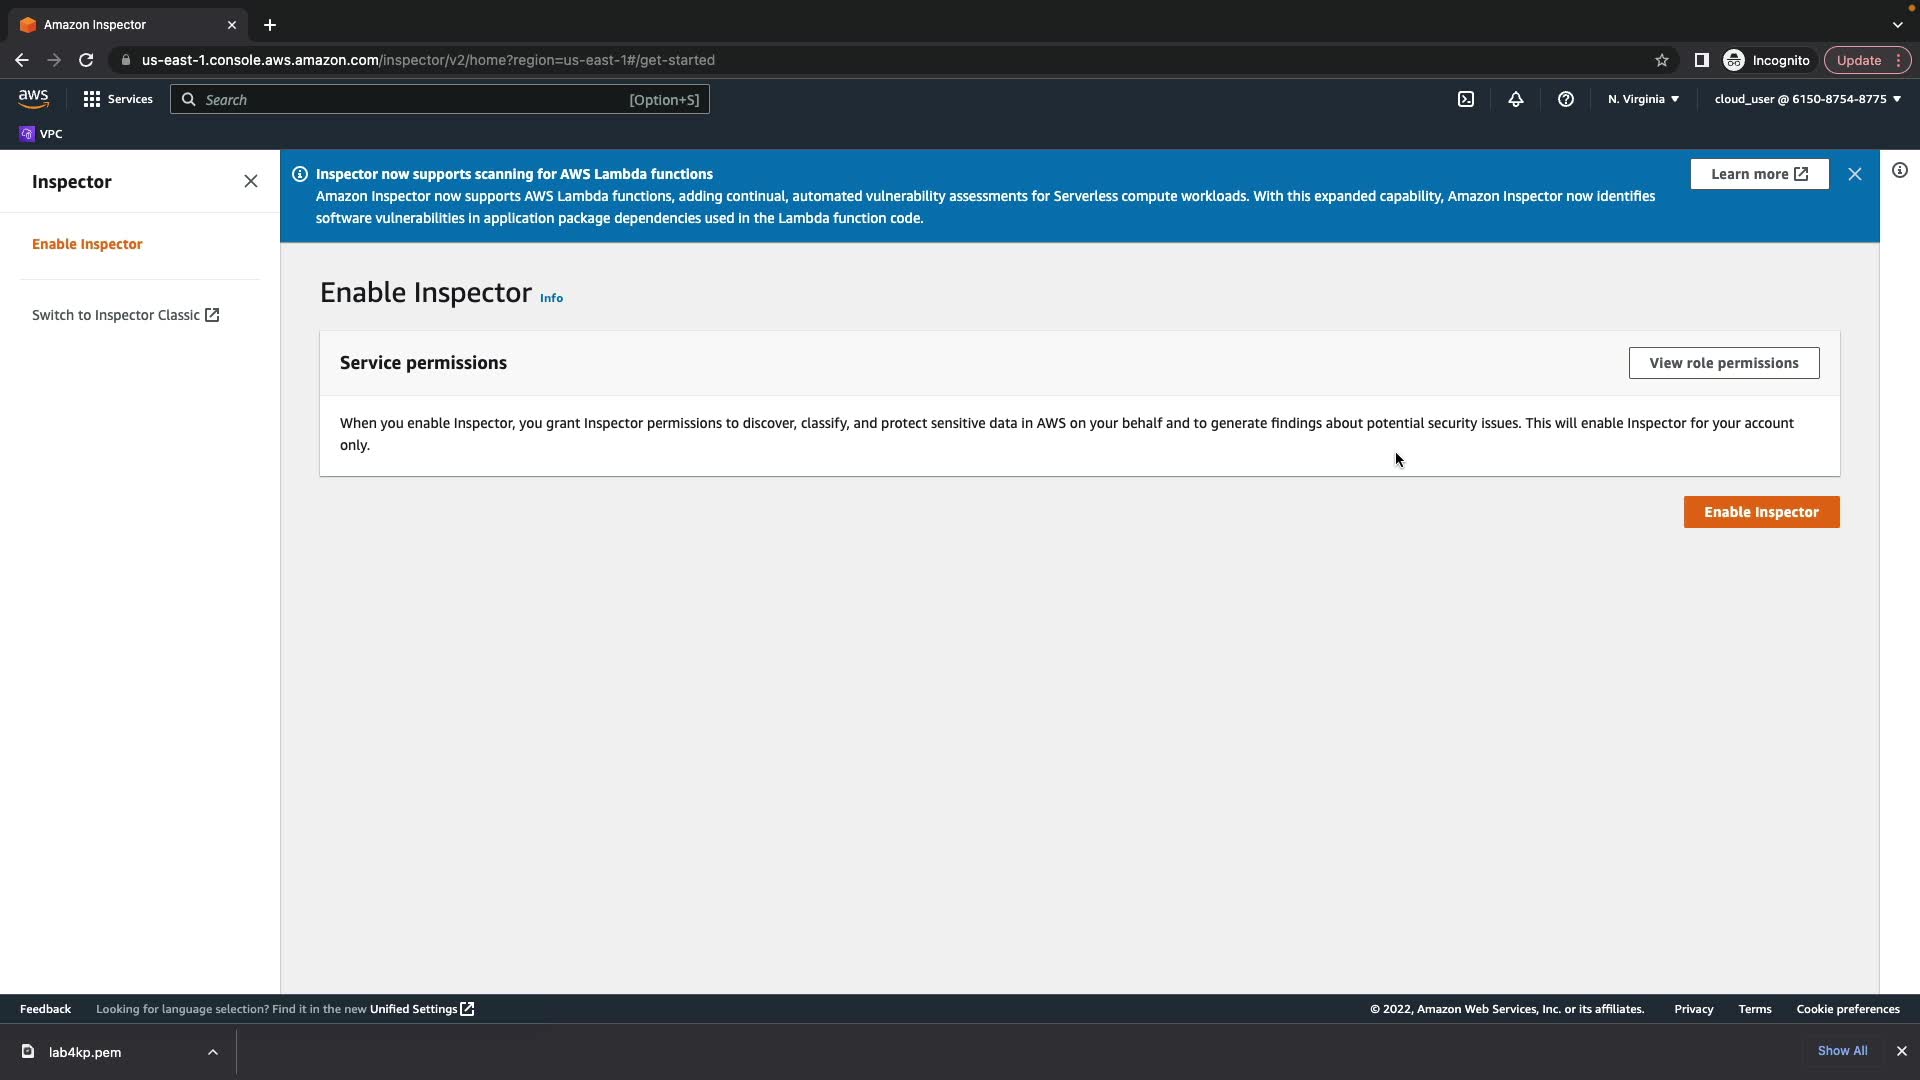Expand lab4kp.pem download options chevron

point(213,1052)
